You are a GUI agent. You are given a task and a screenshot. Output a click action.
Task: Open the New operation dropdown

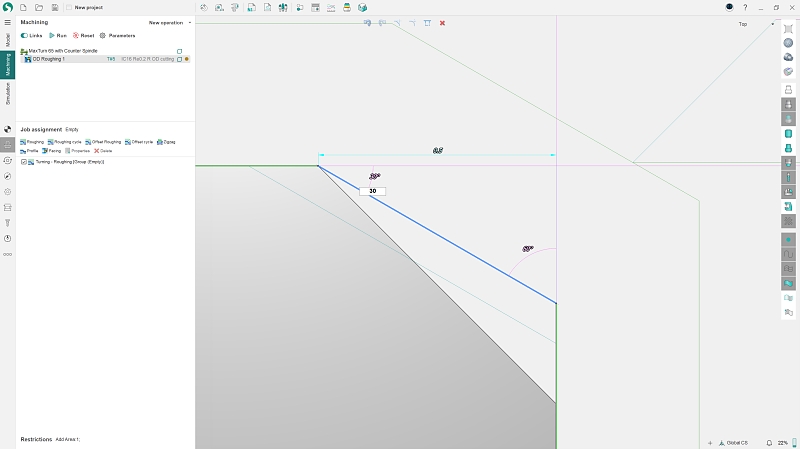pyautogui.click(x=170, y=23)
